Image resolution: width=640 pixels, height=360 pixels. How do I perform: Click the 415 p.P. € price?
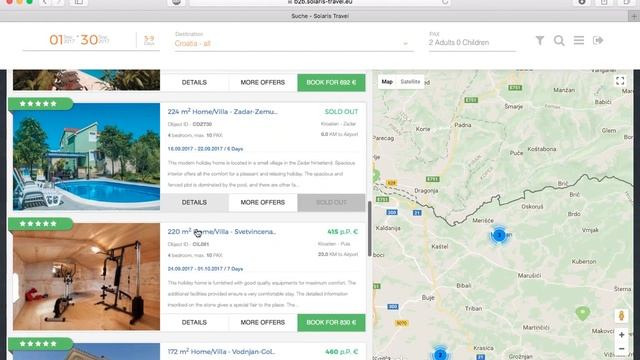coord(342,231)
